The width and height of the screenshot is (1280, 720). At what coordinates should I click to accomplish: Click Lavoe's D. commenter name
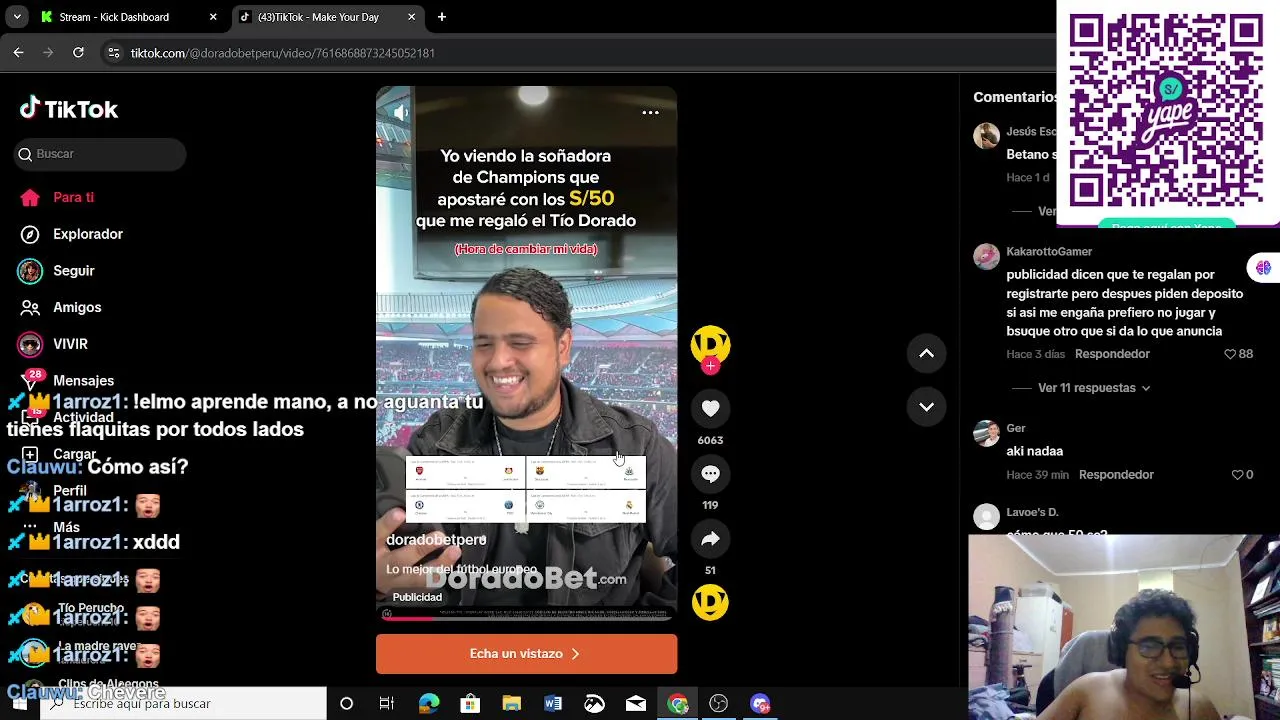[1032, 512]
